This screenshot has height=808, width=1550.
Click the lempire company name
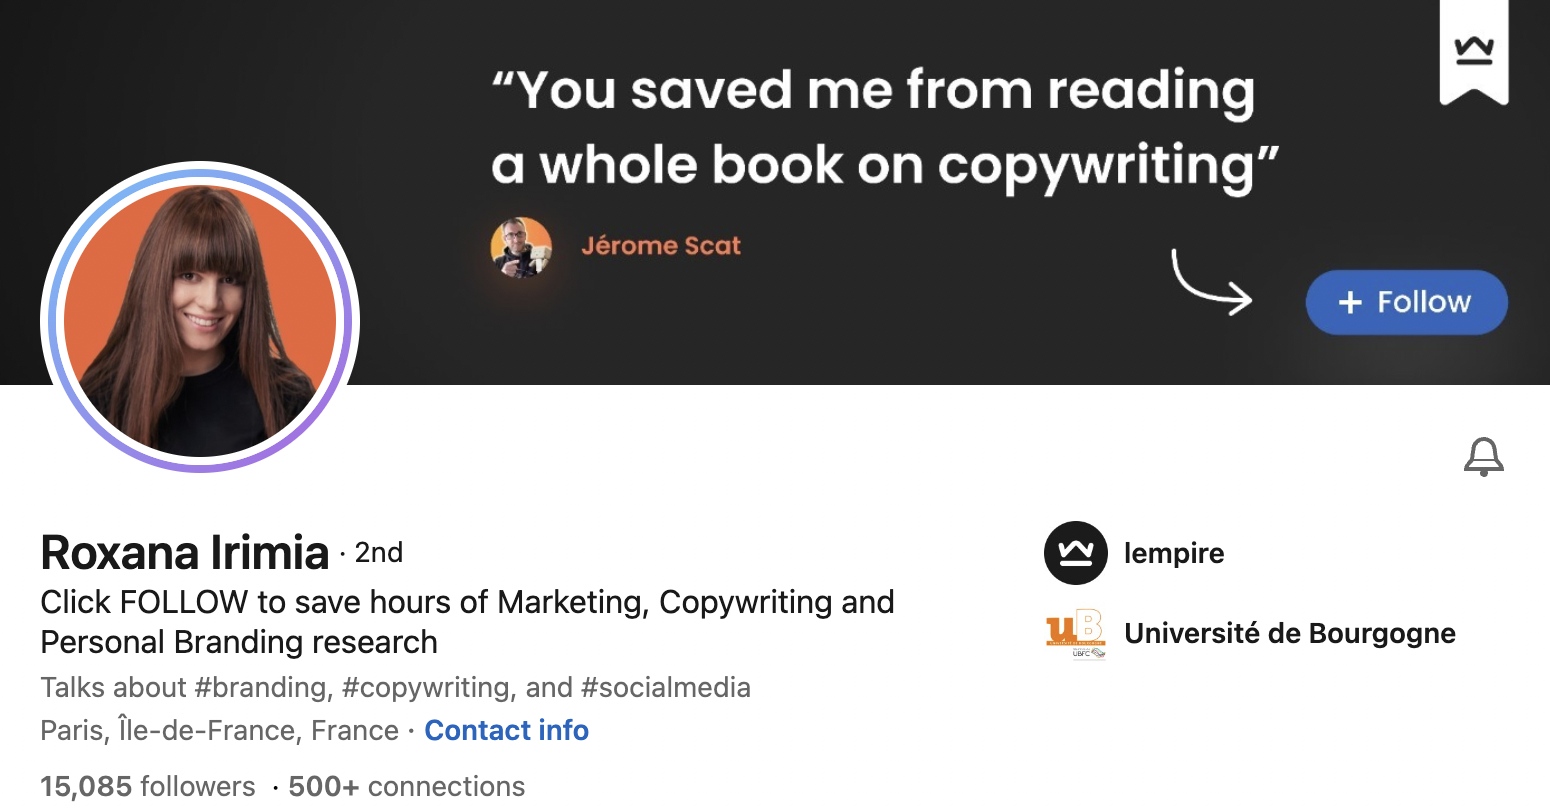click(x=1173, y=553)
